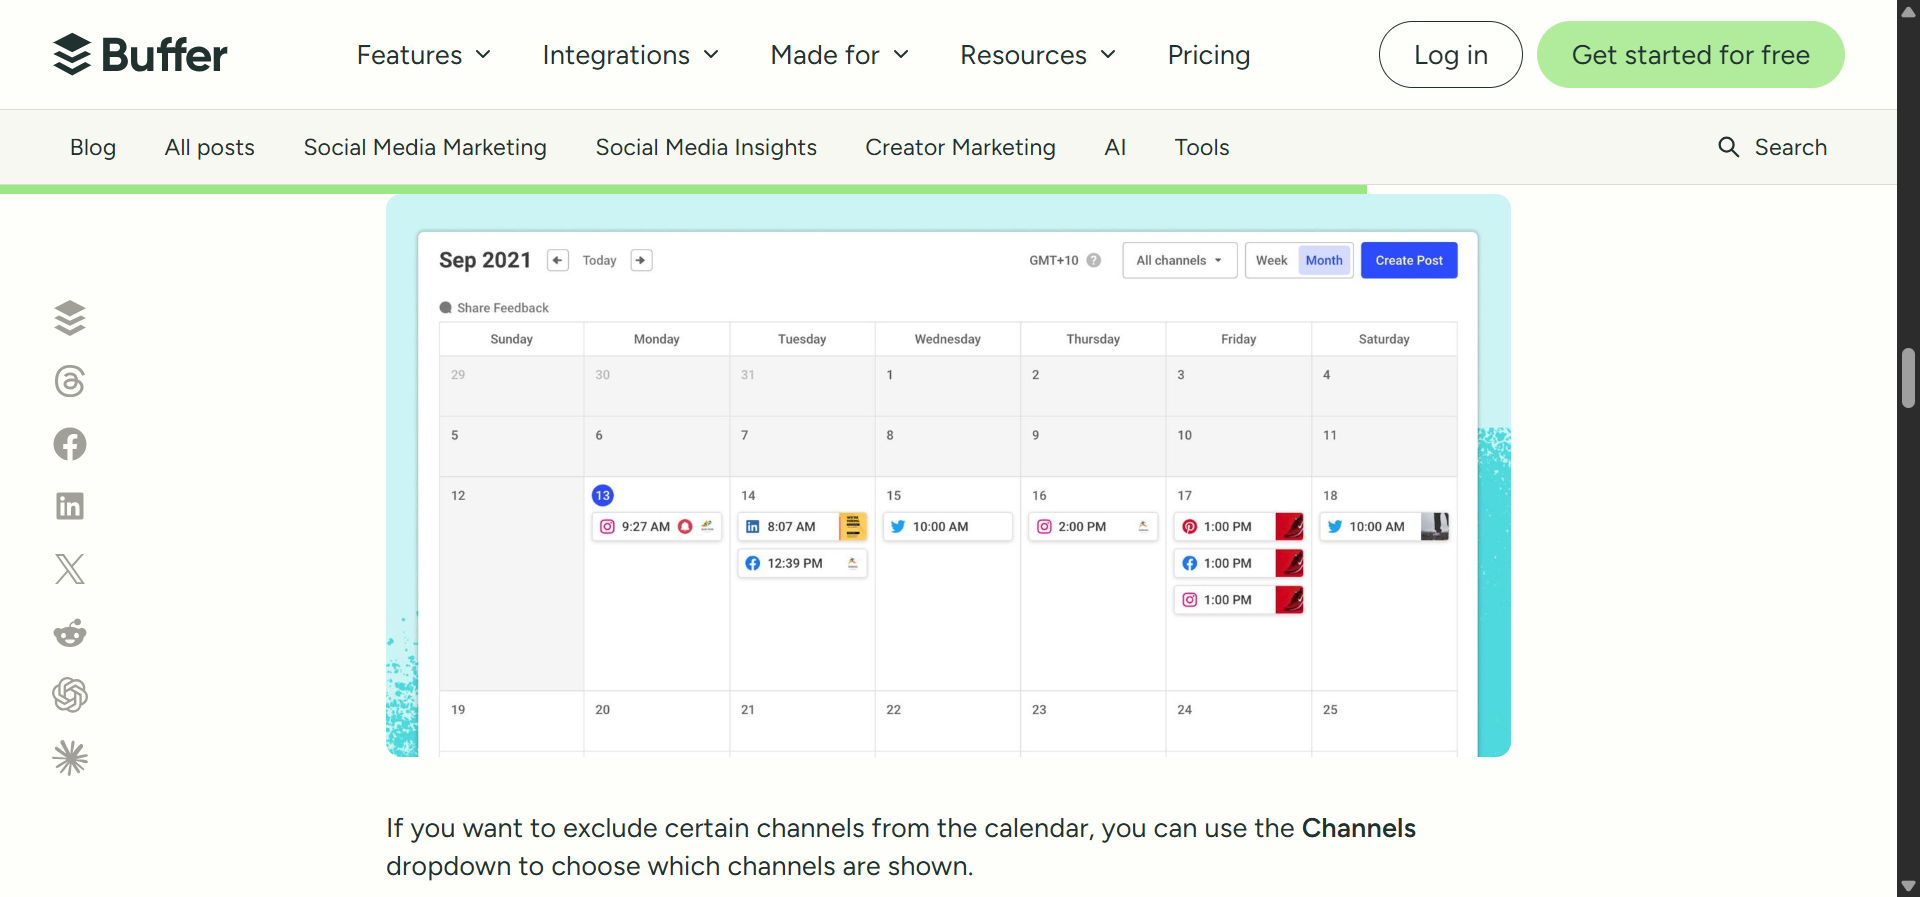Select the highlighted date 13 in the calendar
The width and height of the screenshot is (1920, 897).
[x=602, y=495]
